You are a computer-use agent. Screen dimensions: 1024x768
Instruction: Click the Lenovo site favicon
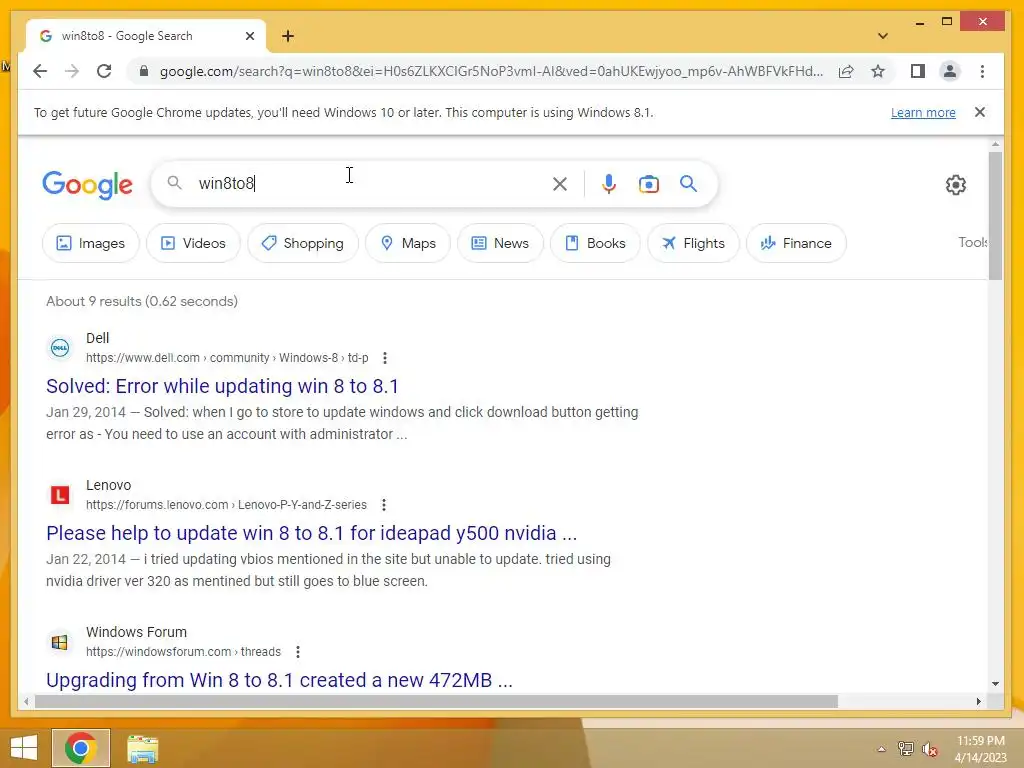tap(60, 495)
